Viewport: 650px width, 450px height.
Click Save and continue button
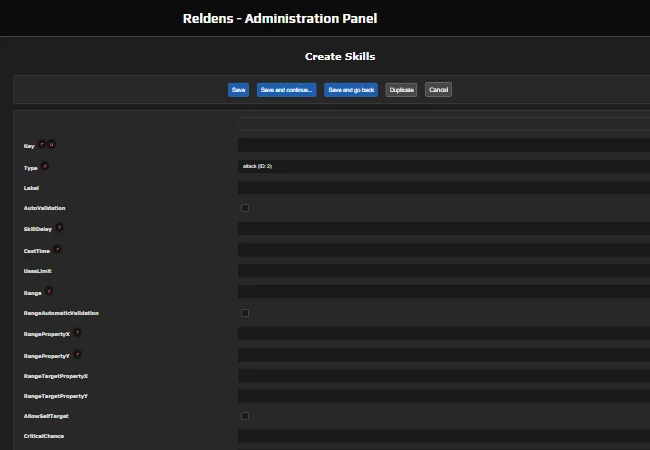coord(286,90)
